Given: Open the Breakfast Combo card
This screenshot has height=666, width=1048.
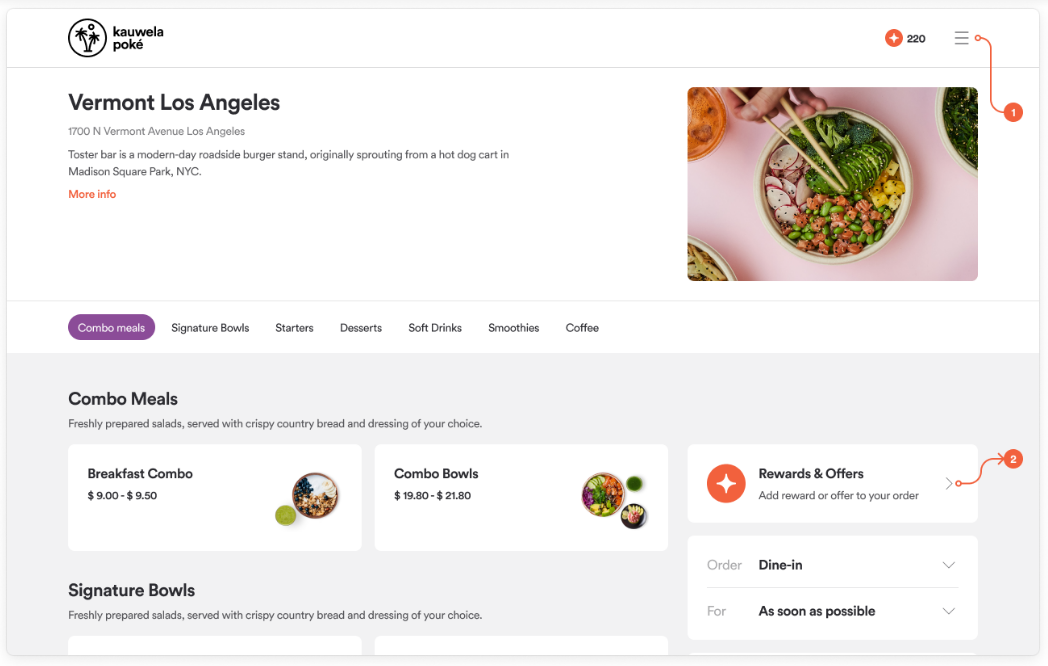Looking at the screenshot, I should pos(215,497).
